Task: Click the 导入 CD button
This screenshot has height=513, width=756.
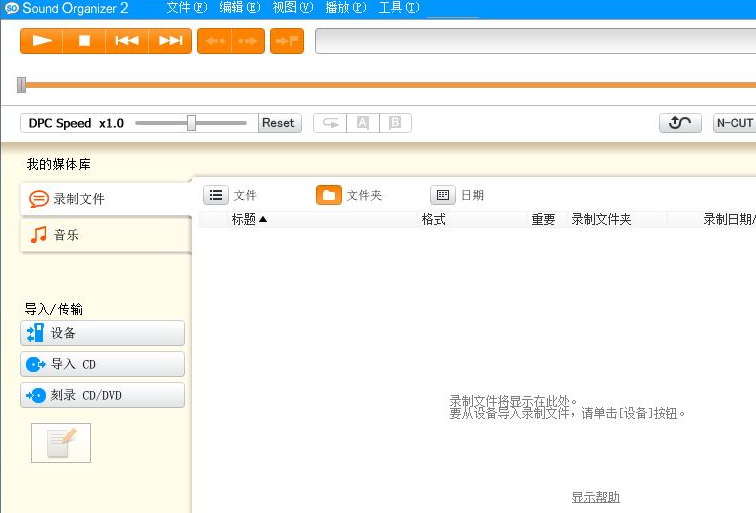Action: click(102, 364)
